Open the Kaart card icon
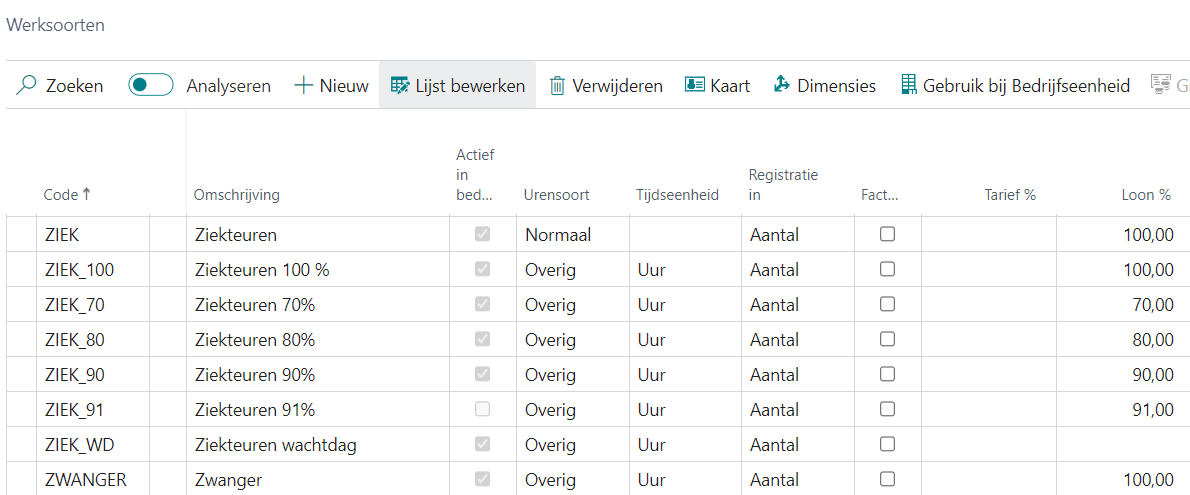 point(695,86)
